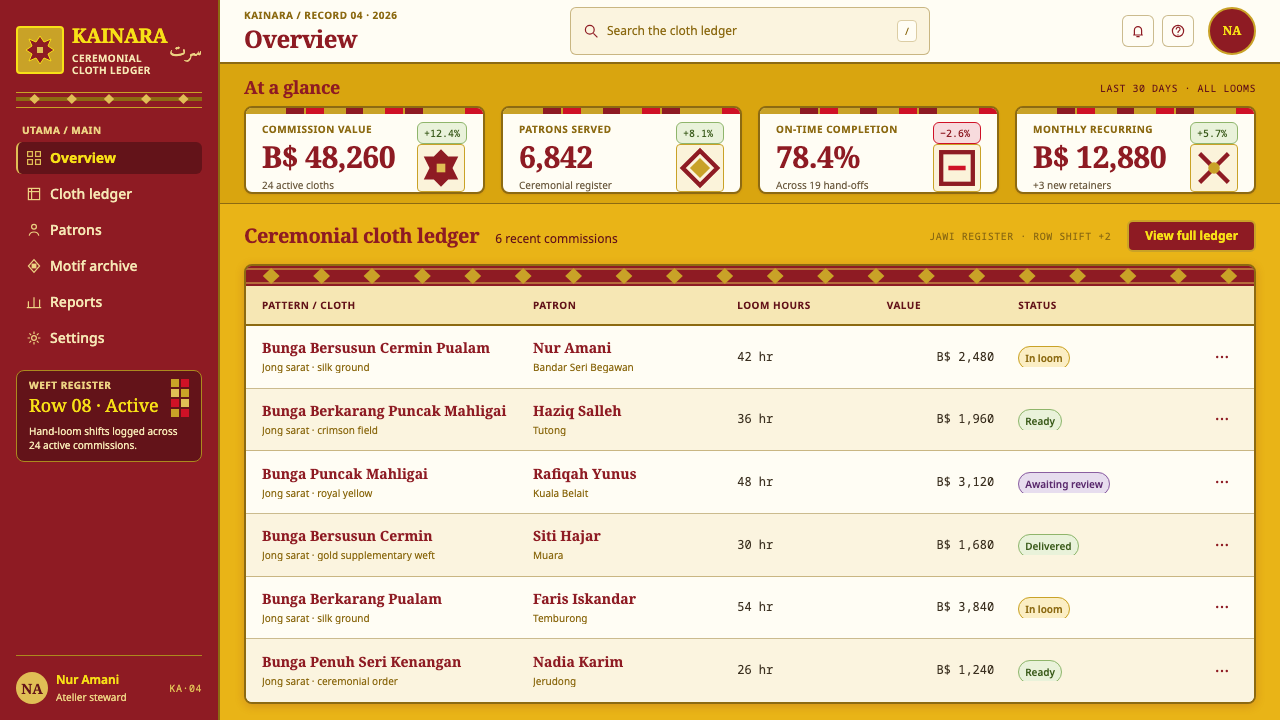Open the help question-mark icon
Image resolution: width=1280 pixels, height=720 pixels.
click(1178, 31)
